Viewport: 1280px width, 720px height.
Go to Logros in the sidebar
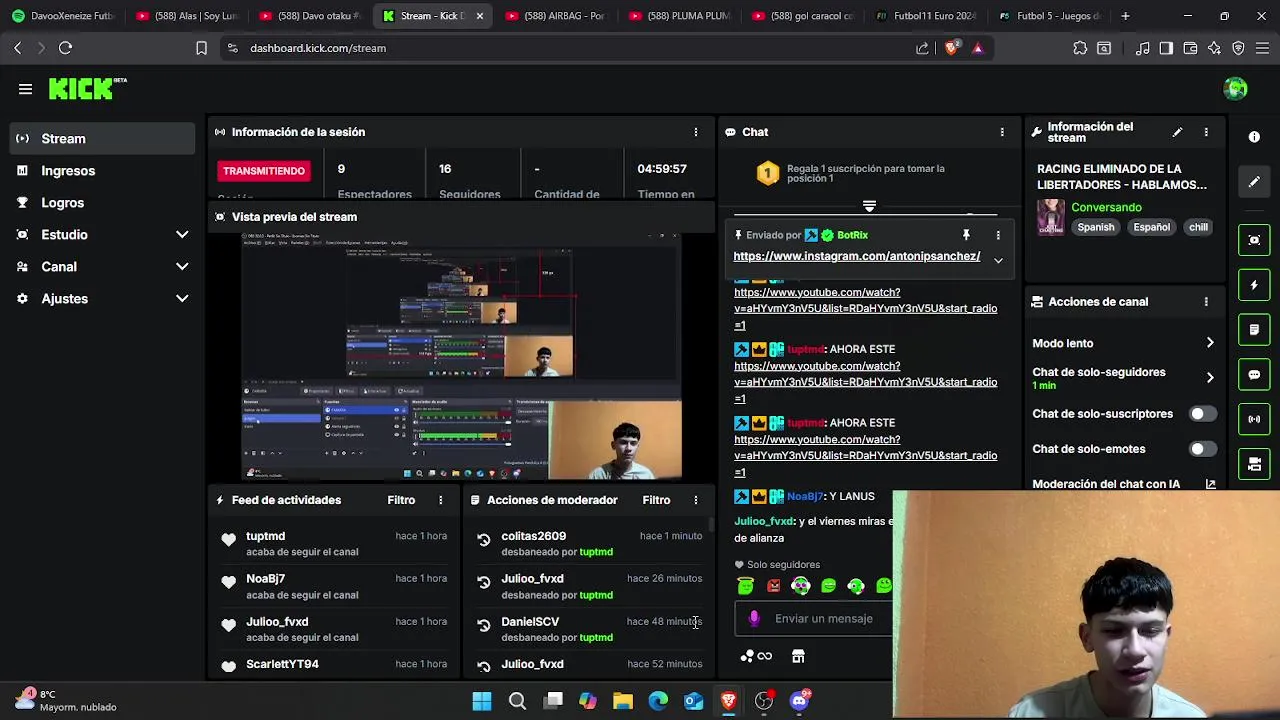click(x=102, y=203)
